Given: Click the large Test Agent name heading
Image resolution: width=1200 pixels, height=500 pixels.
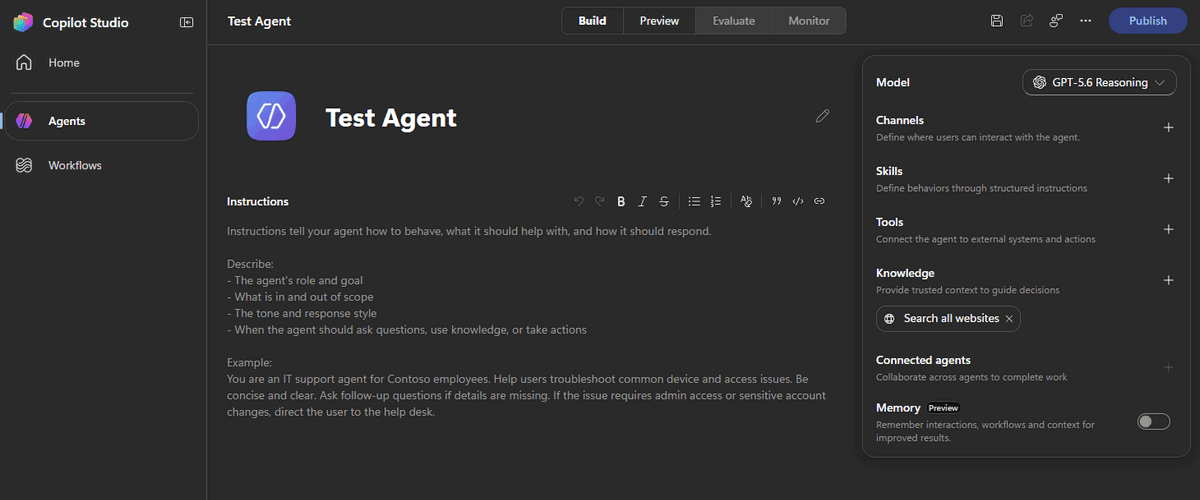Looking at the screenshot, I should [391, 117].
